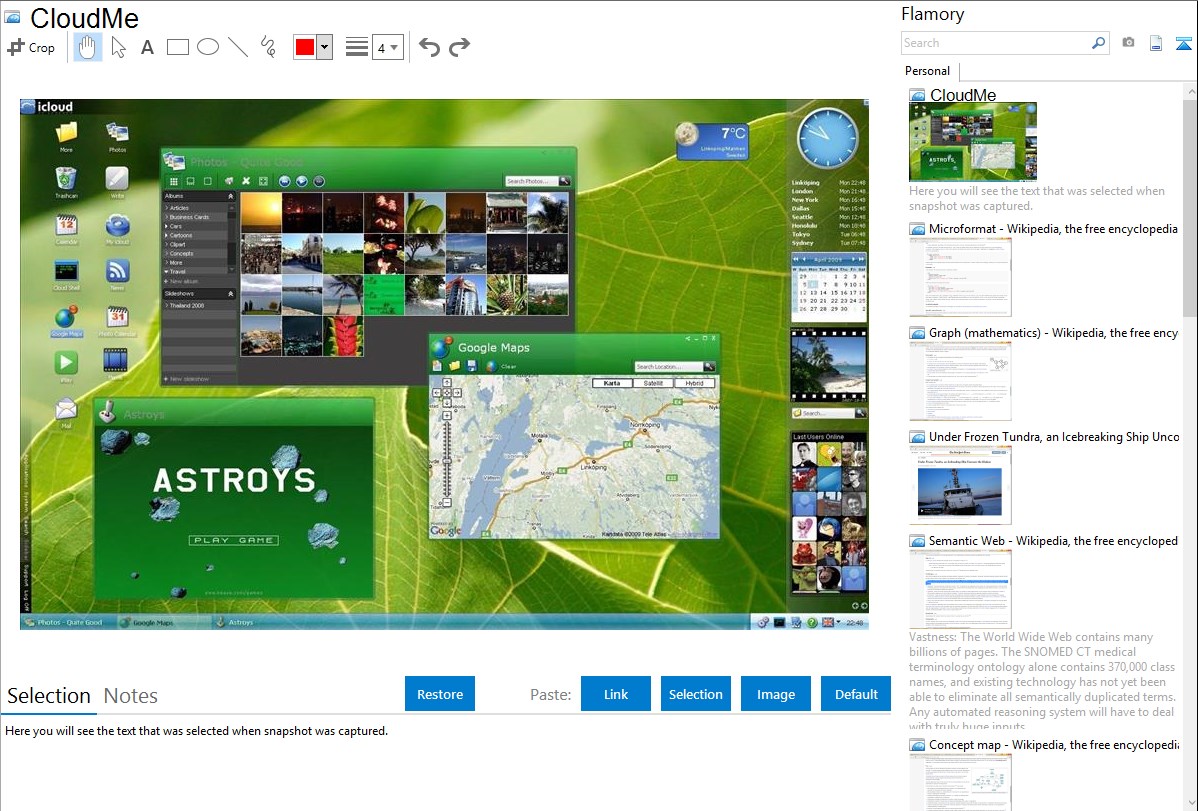This screenshot has width=1198, height=811.
Task: Activate the hand pan tool
Action: click(x=88, y=47)
